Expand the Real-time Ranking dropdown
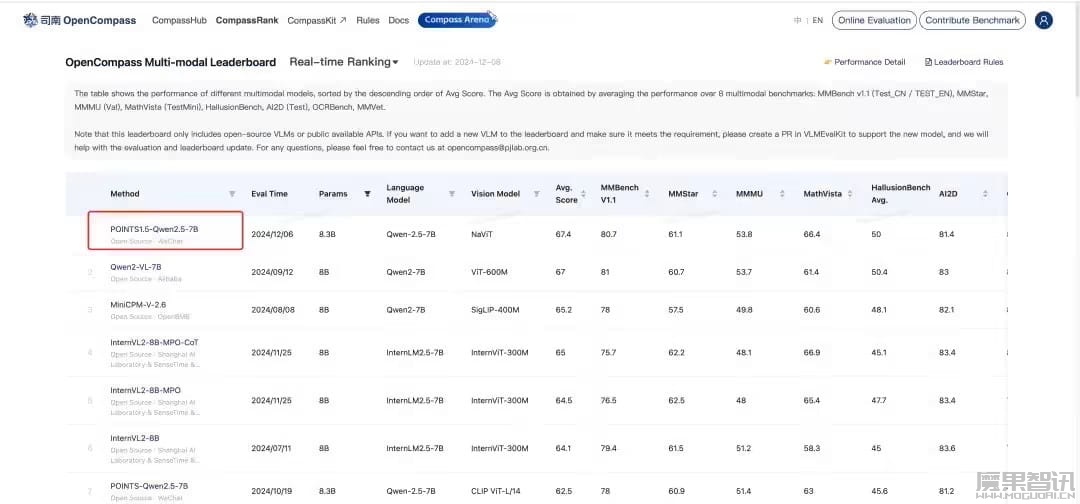This screenshot has width=1080, height=504. [344, 62]
